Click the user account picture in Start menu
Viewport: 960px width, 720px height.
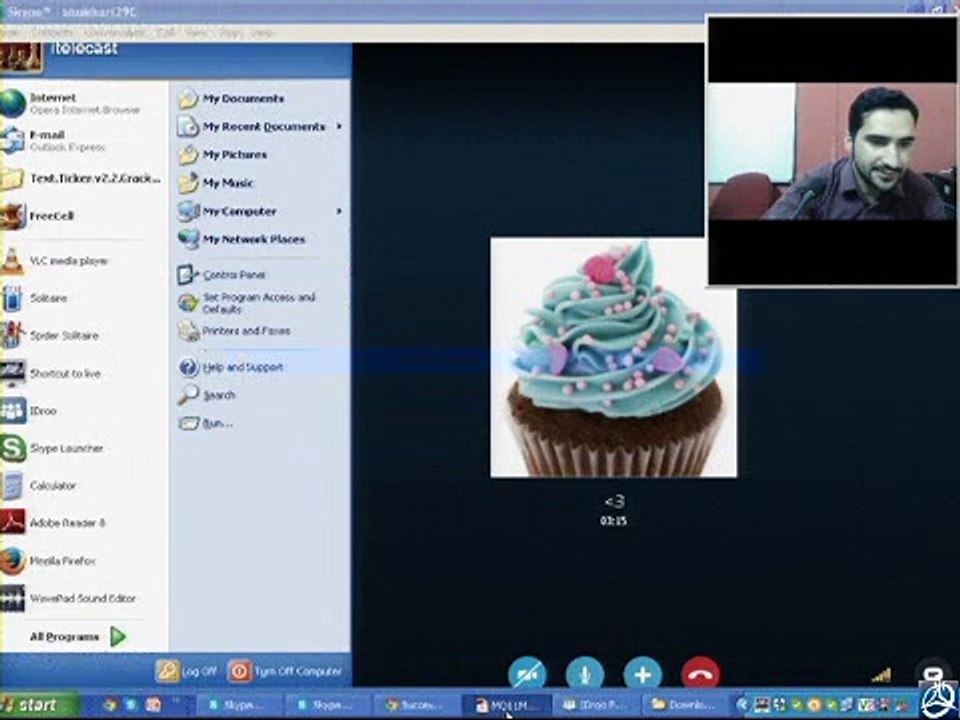point(21,58)
